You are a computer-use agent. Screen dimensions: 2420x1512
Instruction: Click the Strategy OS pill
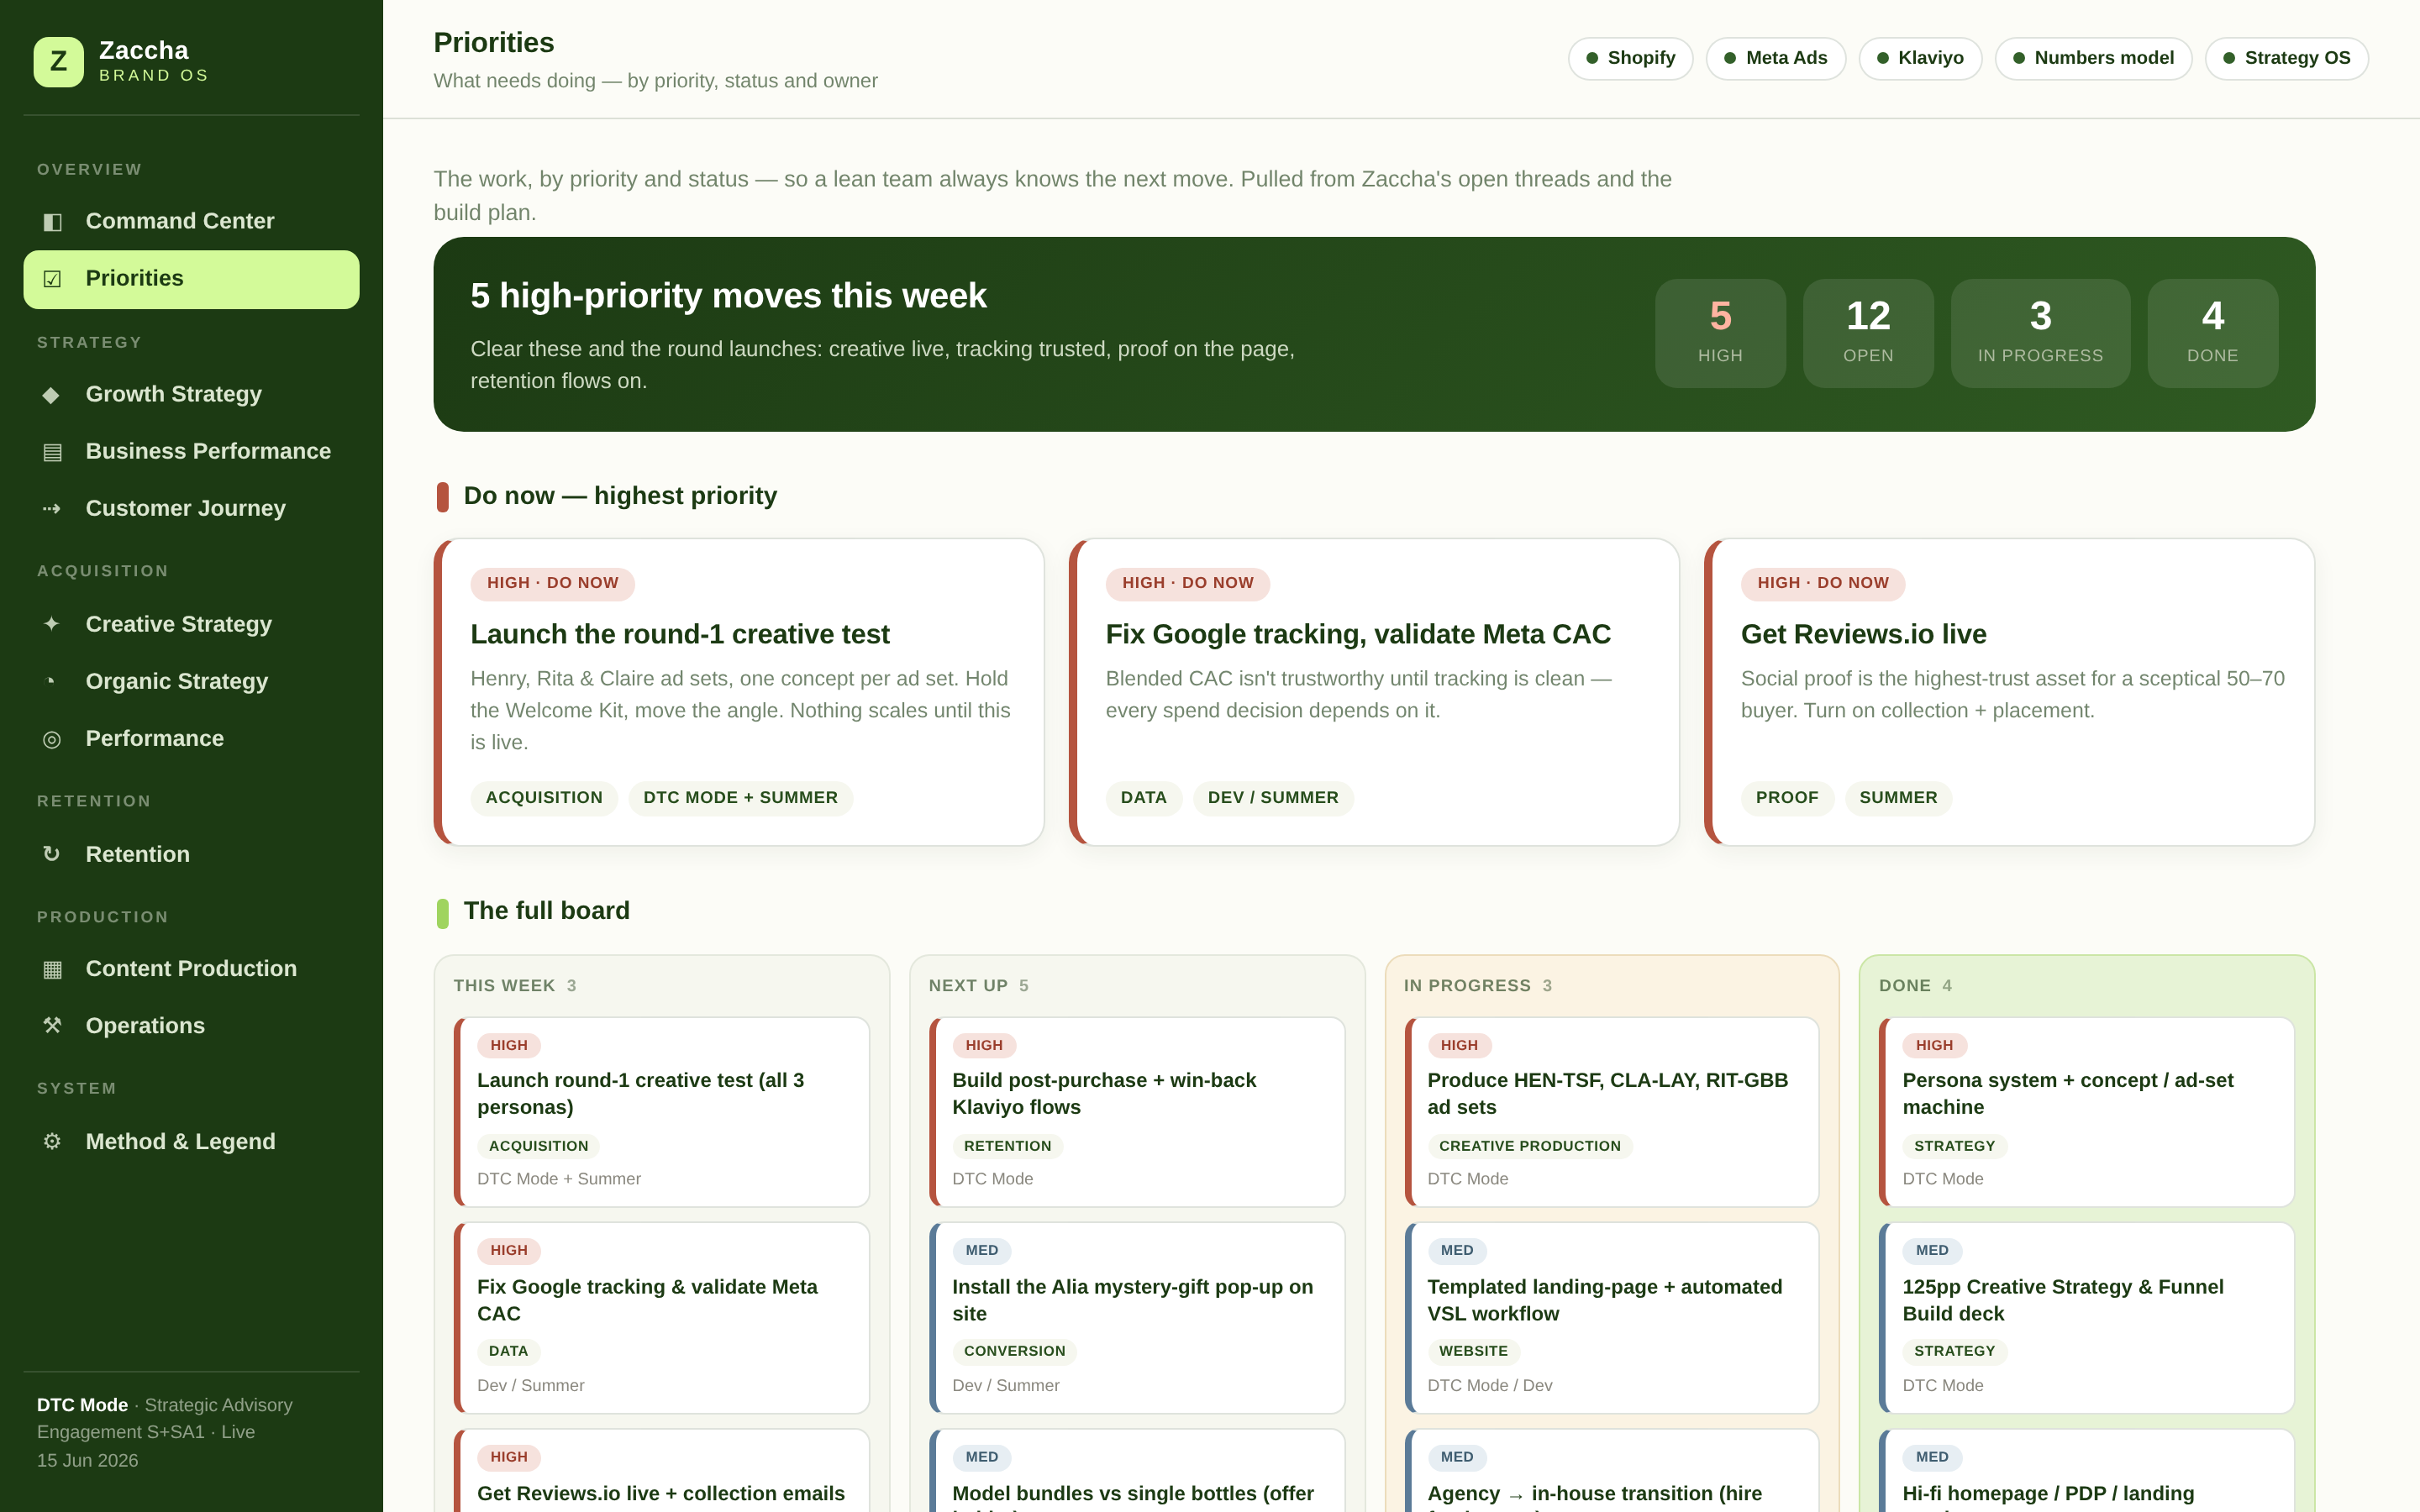pyautogui.click(x=2286, y=58)
